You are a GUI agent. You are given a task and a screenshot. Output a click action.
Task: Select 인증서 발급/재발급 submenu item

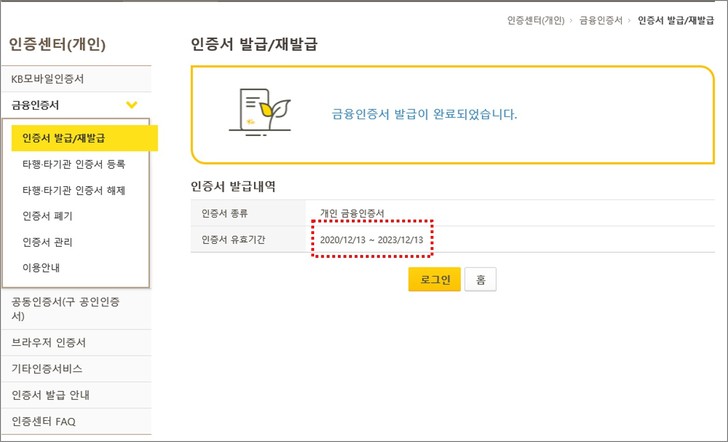click(x=84, y=138)
